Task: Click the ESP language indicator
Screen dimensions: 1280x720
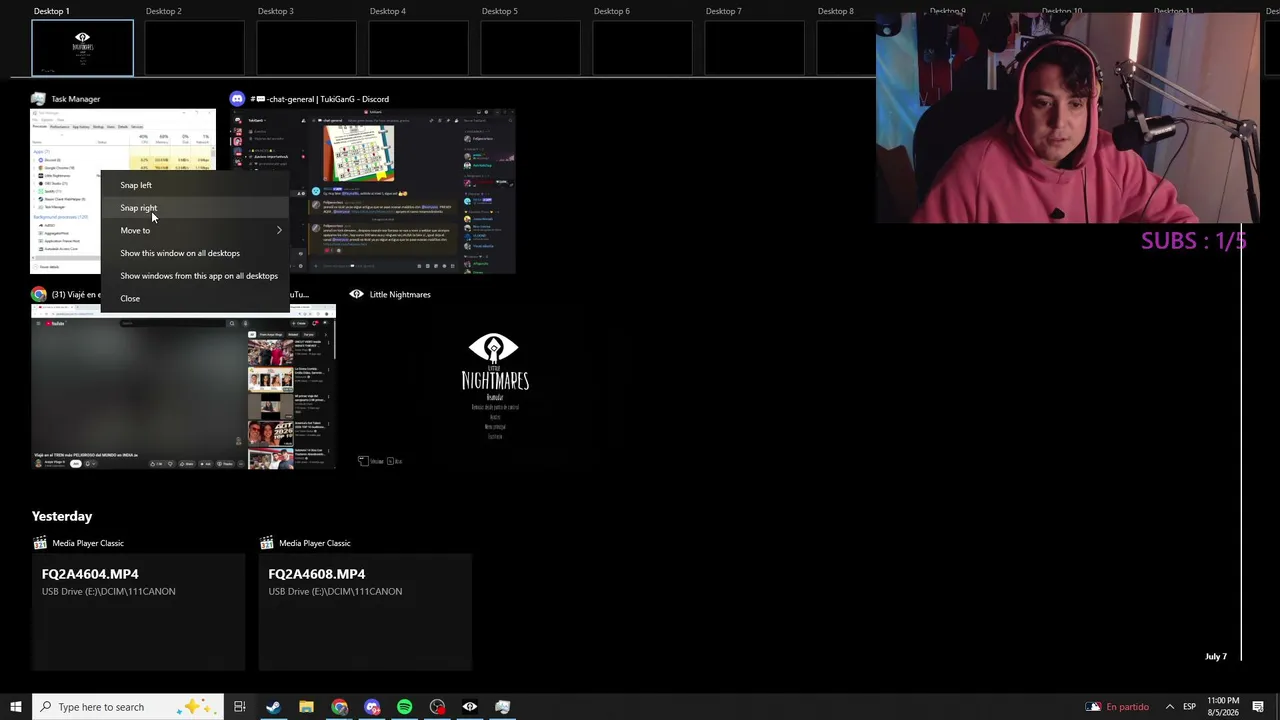Action: pyautogui.click(x=1189, y=707)
